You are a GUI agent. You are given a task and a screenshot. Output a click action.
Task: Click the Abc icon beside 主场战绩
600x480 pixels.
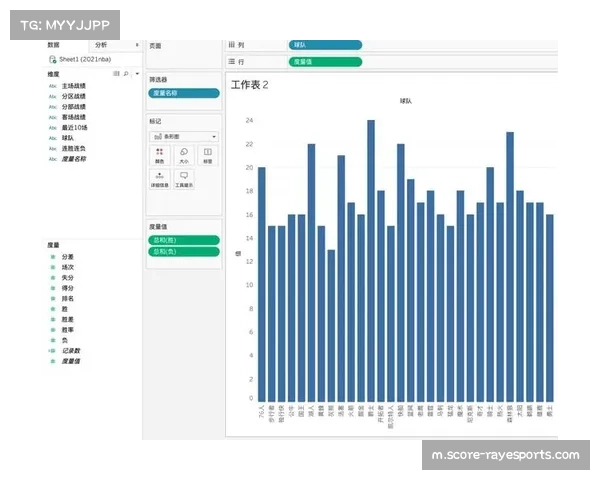(x=53, y=86)
